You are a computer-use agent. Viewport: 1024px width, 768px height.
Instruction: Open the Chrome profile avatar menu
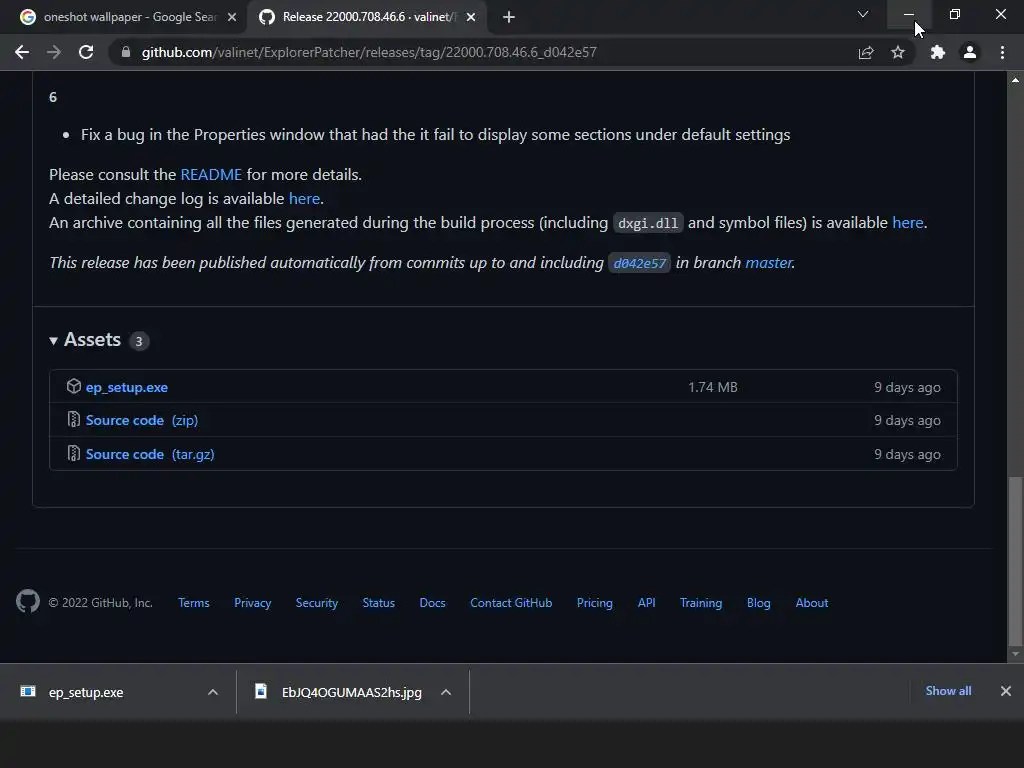970,52
